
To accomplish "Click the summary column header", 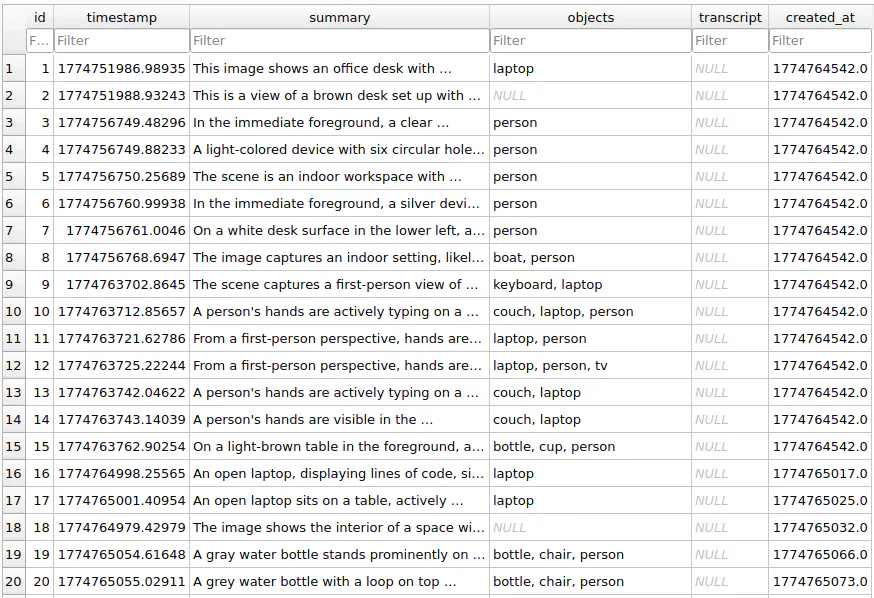I will [x=339, y=17].
